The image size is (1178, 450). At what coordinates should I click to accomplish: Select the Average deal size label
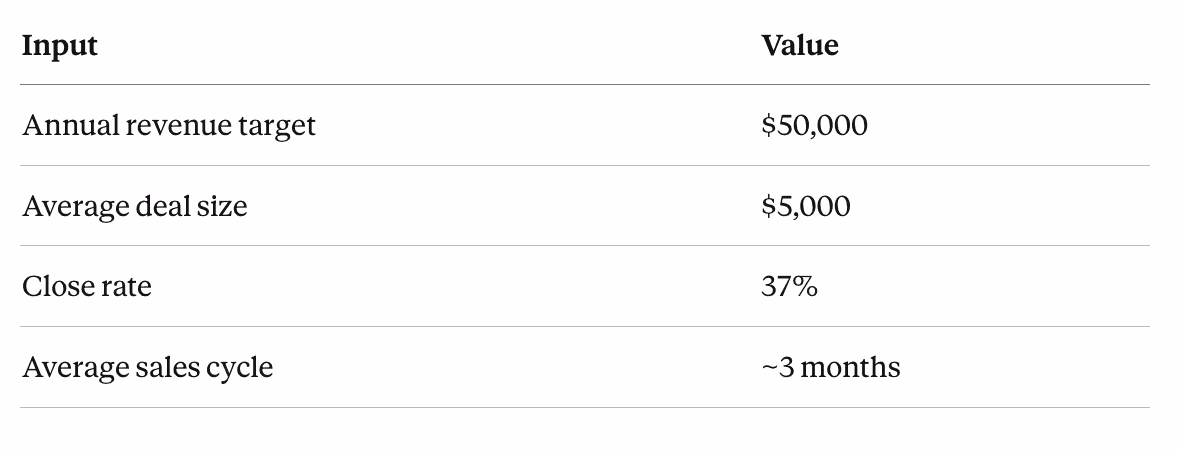point(134,206)
